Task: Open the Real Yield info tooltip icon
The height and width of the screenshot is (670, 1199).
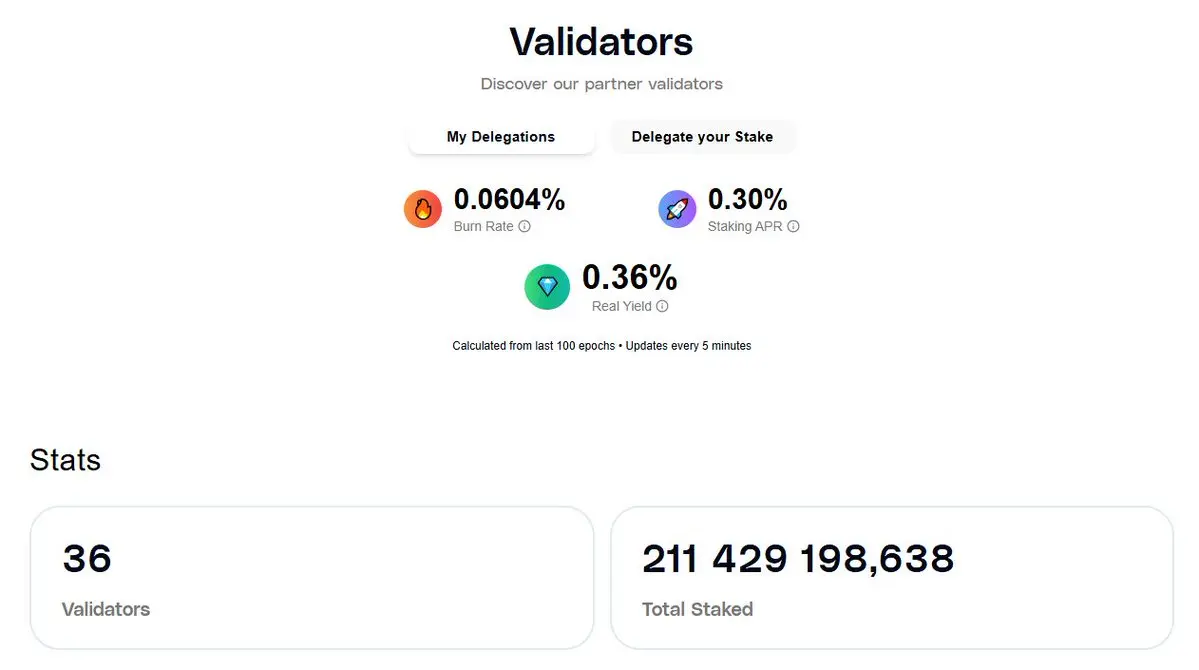Action: point(662,306)
